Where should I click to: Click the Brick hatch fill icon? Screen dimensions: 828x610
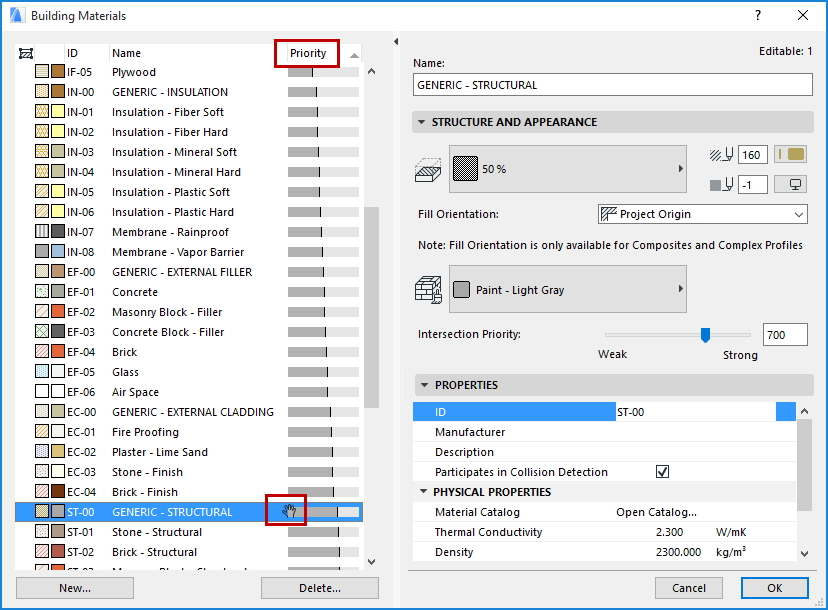point(42,352)
